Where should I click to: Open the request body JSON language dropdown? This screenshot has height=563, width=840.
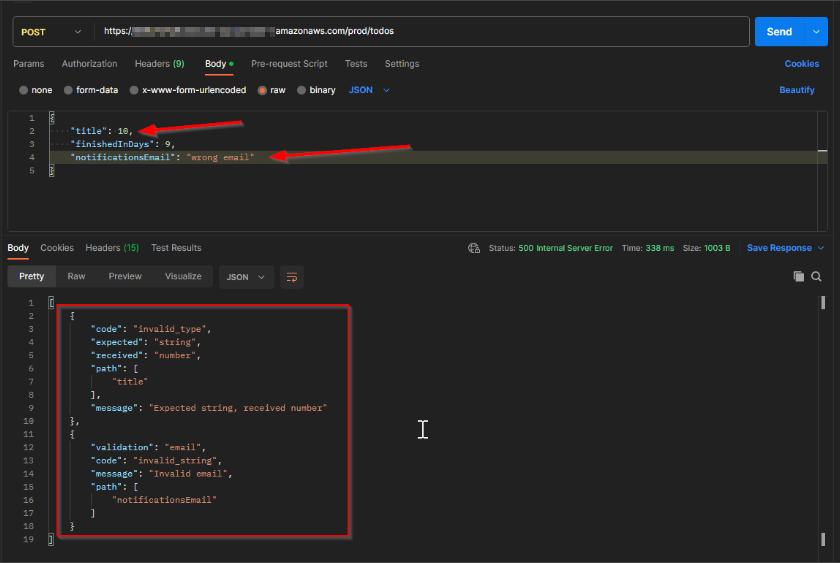369,90
